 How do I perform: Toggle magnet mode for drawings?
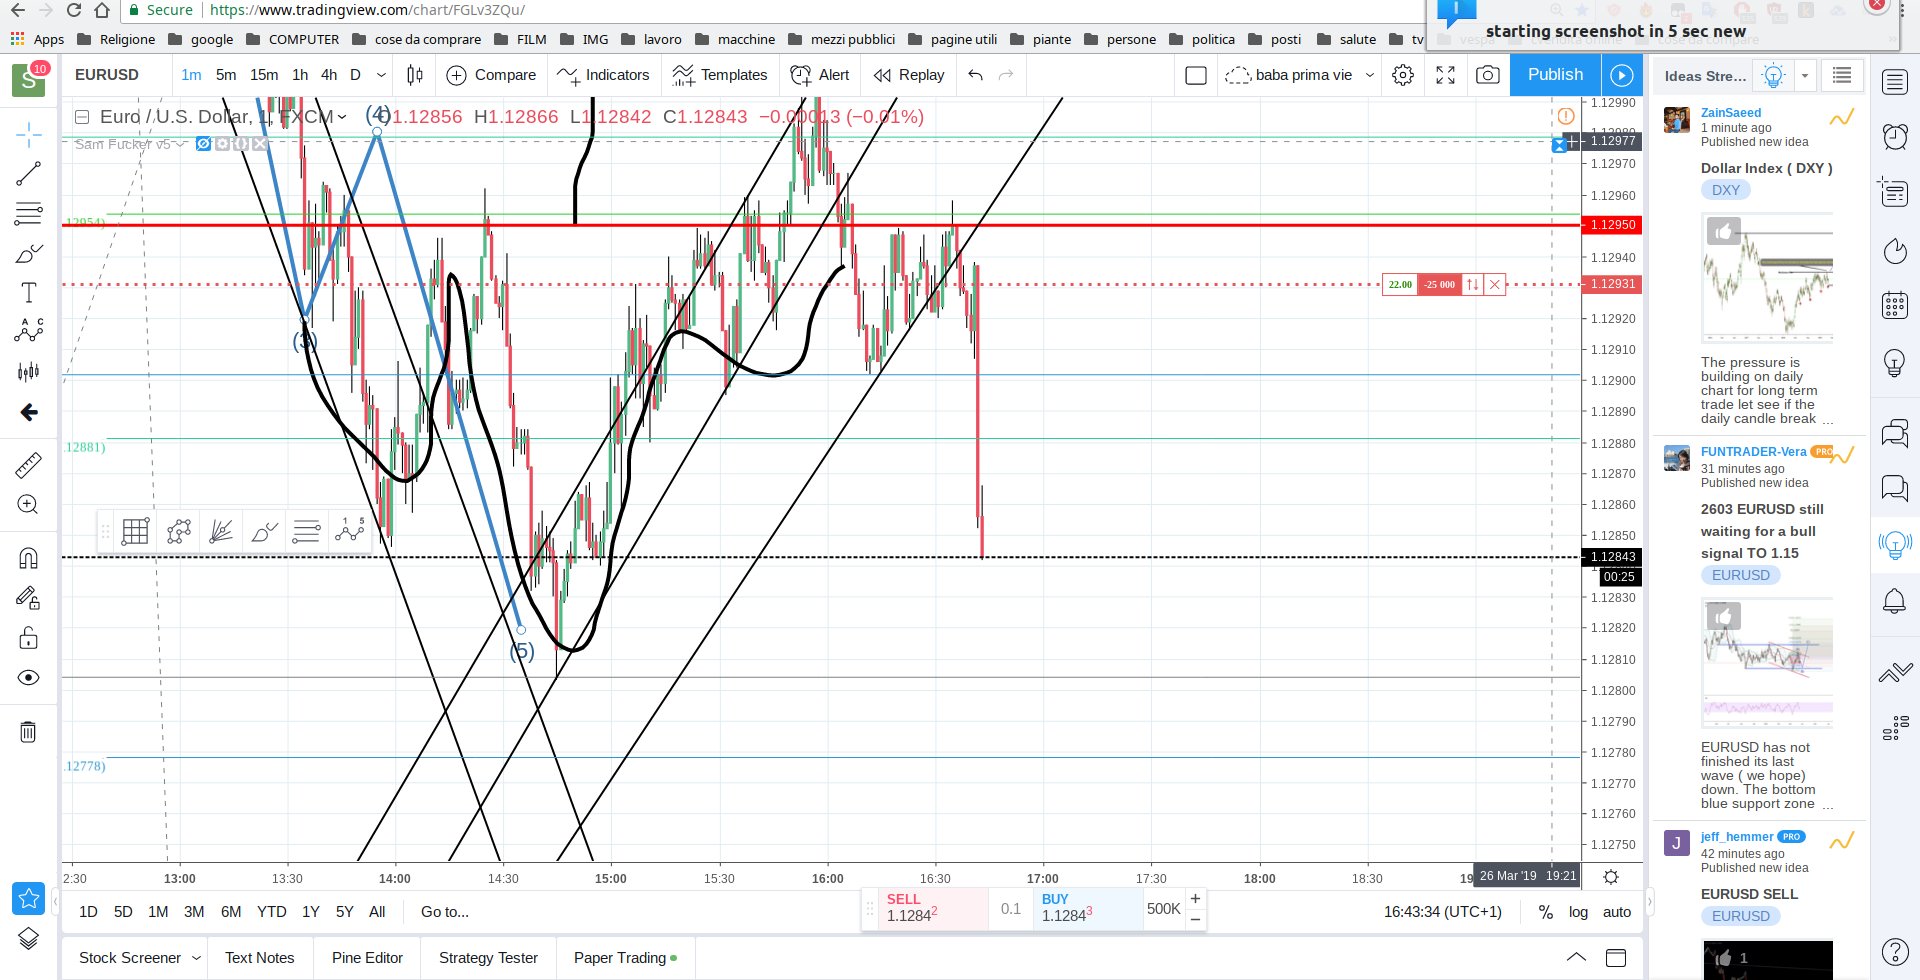(x=29, y=558)
